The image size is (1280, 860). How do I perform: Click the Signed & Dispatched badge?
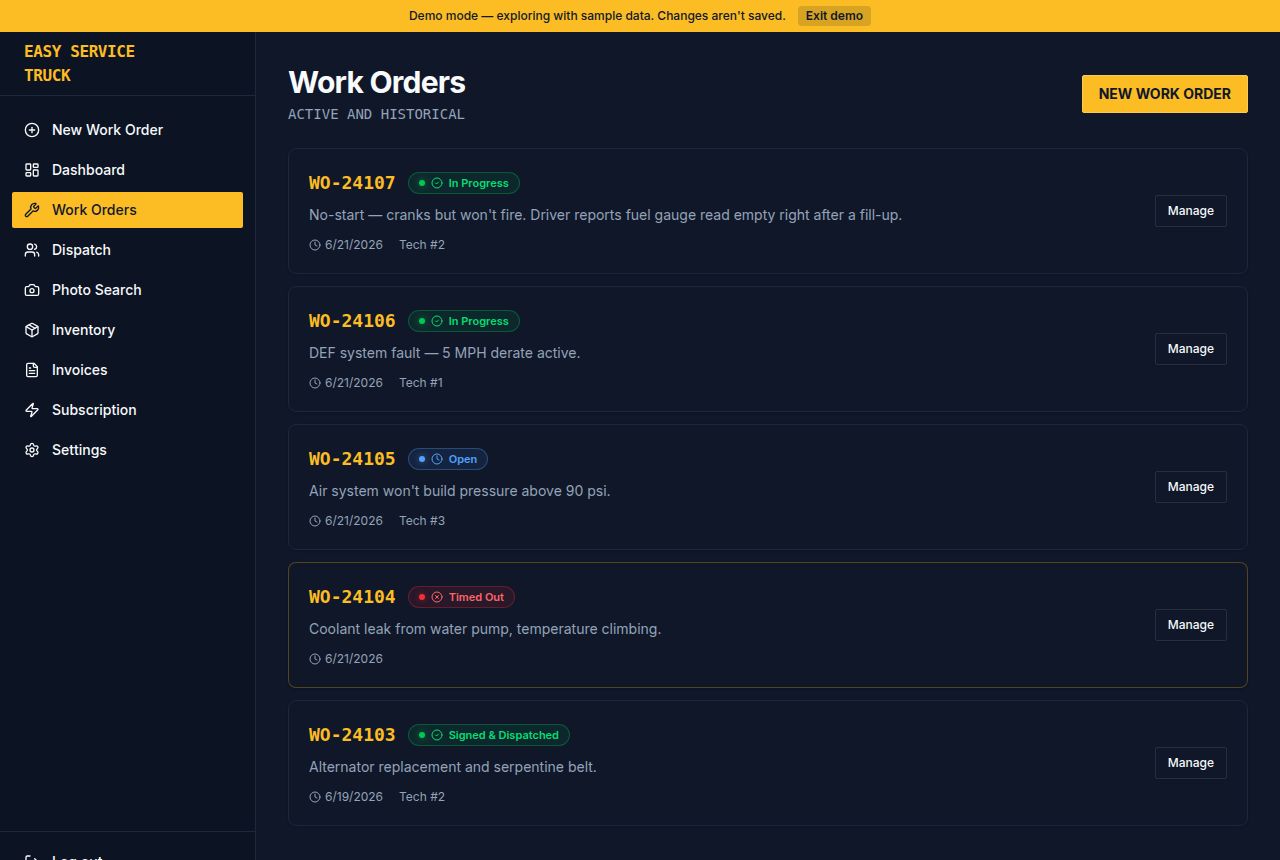pyautogui.click(x=489, y=735)
